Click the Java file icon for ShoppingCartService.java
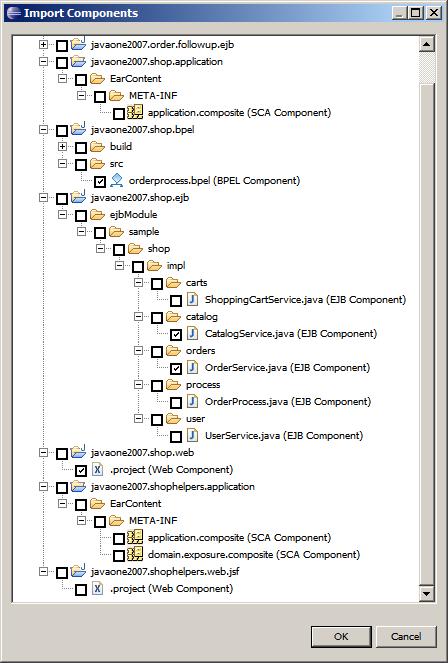This screenshot has width=448, height=663. 192,300
